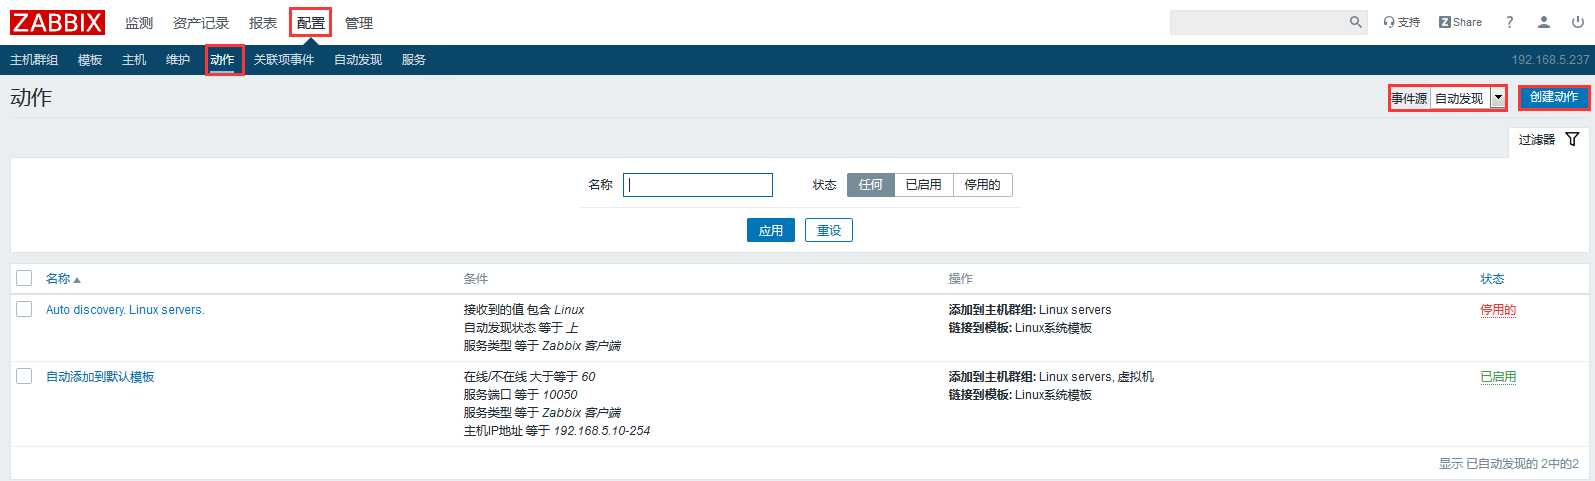Go to 动作 submenu
The height and width of the screenshot is (481, 1595).
point(222,60)
